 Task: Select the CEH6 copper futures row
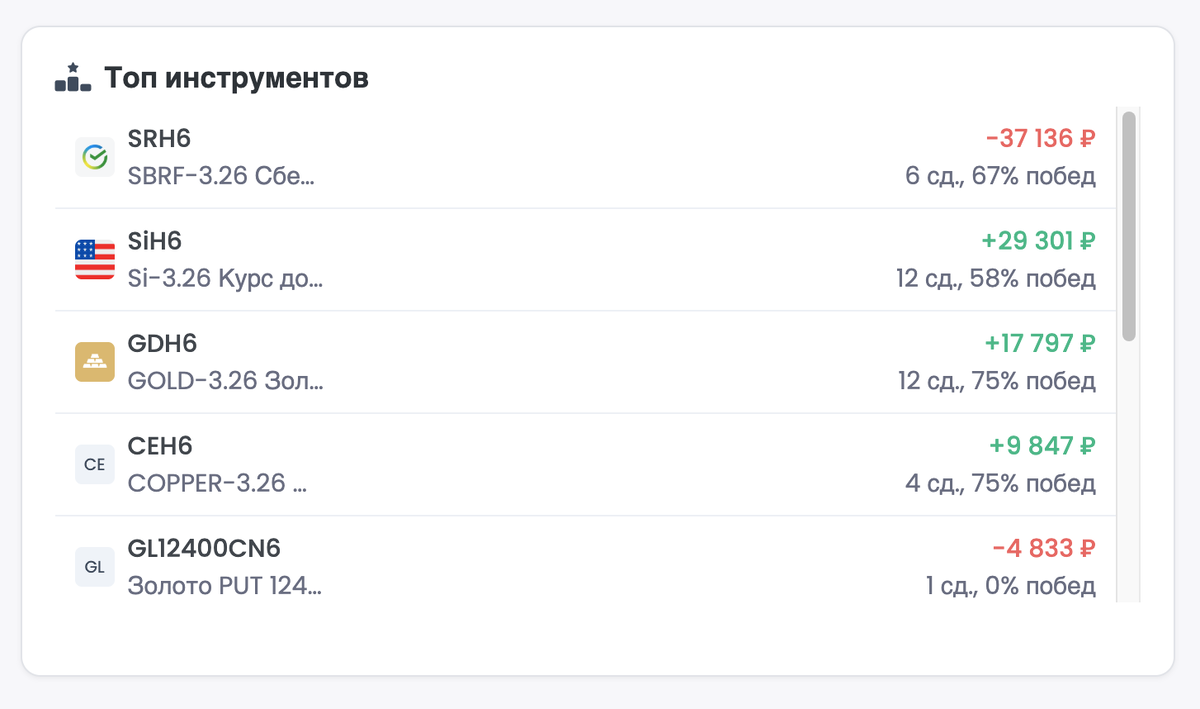pos(400,464)
